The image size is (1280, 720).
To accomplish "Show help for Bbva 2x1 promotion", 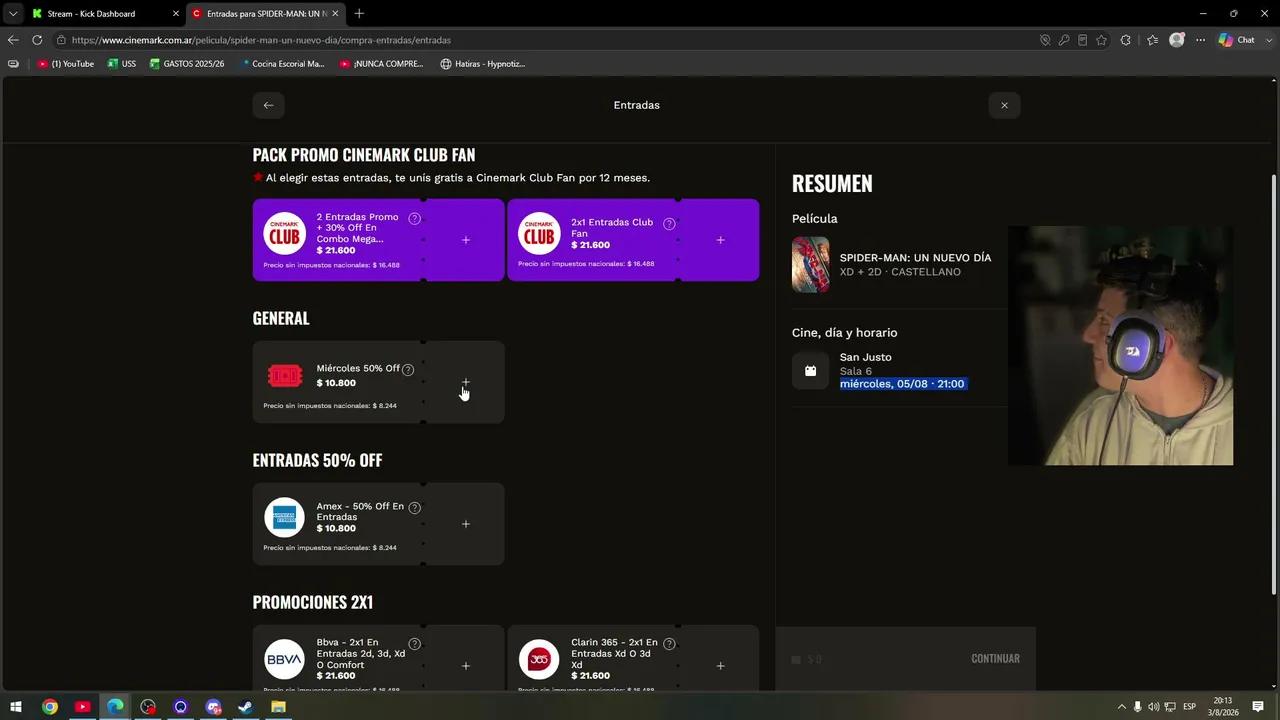I will pyautogui.click(x=414, y=644).
